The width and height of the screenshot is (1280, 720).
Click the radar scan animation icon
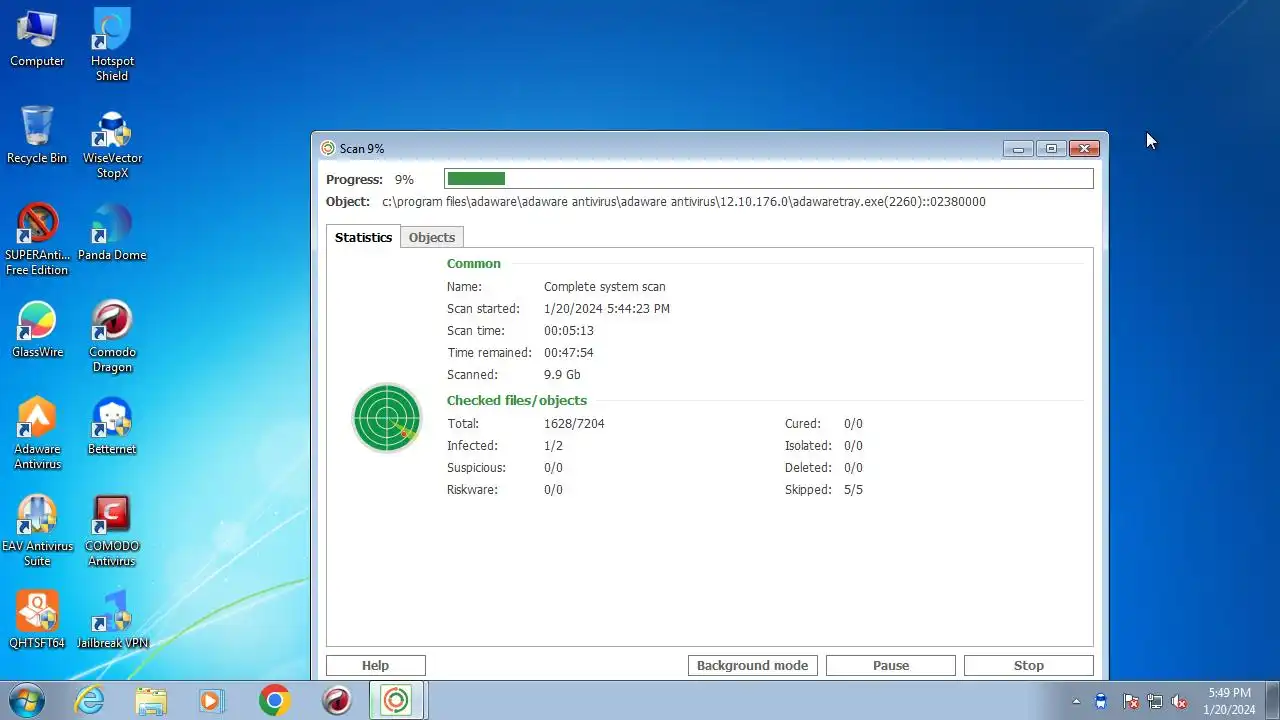[x=387, y=418]
